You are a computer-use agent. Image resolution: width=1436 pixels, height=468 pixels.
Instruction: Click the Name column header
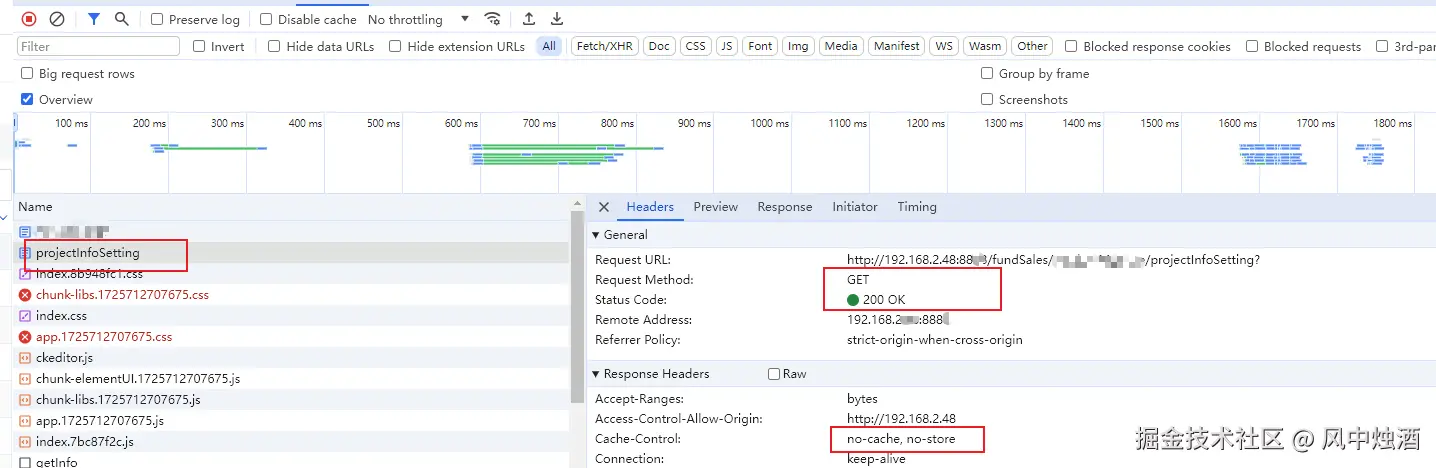click(x=292, y=207)
